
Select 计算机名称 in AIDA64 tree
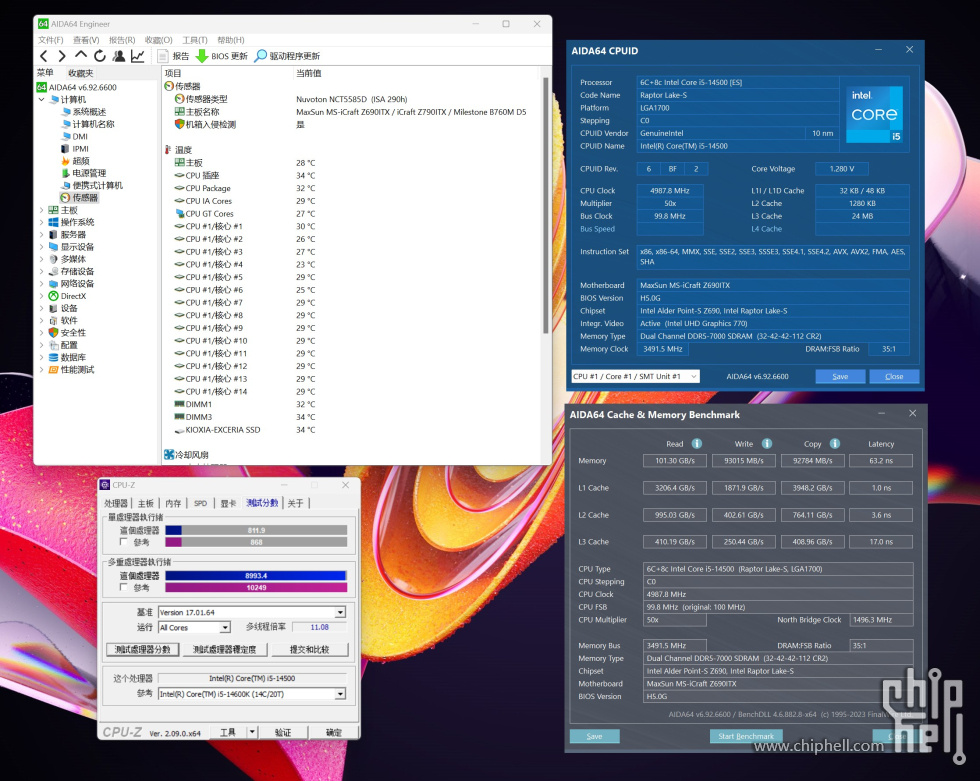tap(88, 124)
